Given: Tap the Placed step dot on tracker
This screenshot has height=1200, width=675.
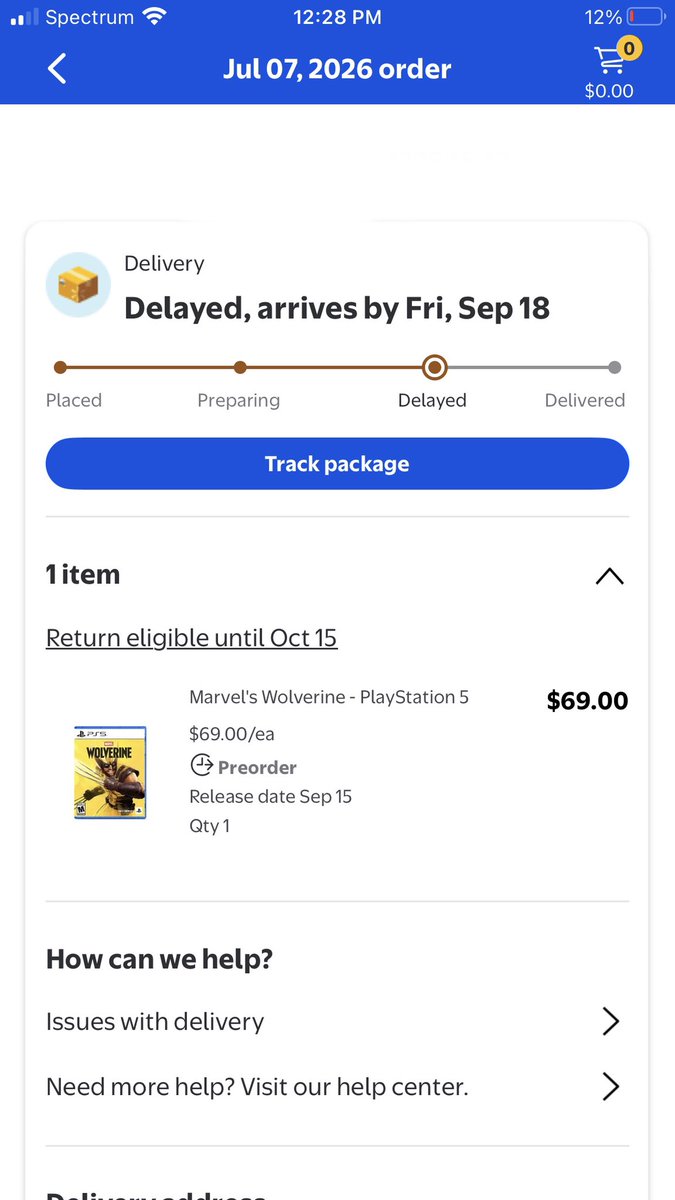Looking at the screenshot, I should tap(60, 367).
